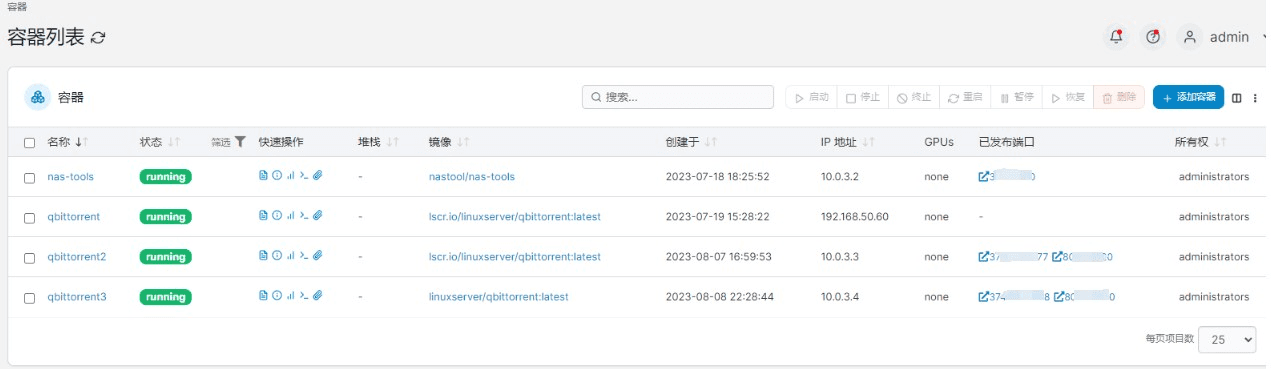Click the 添加容器 button
1271x369 pixels.
tap(1188, 97)
